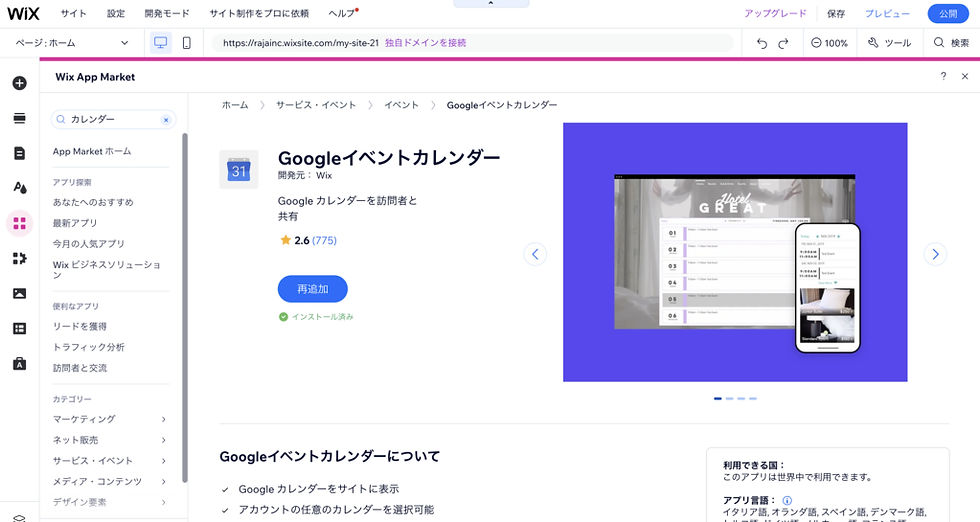This screenshot has height=522, width=980.
Task: Click the アップグレード link
Action: (x=775, y=13)
